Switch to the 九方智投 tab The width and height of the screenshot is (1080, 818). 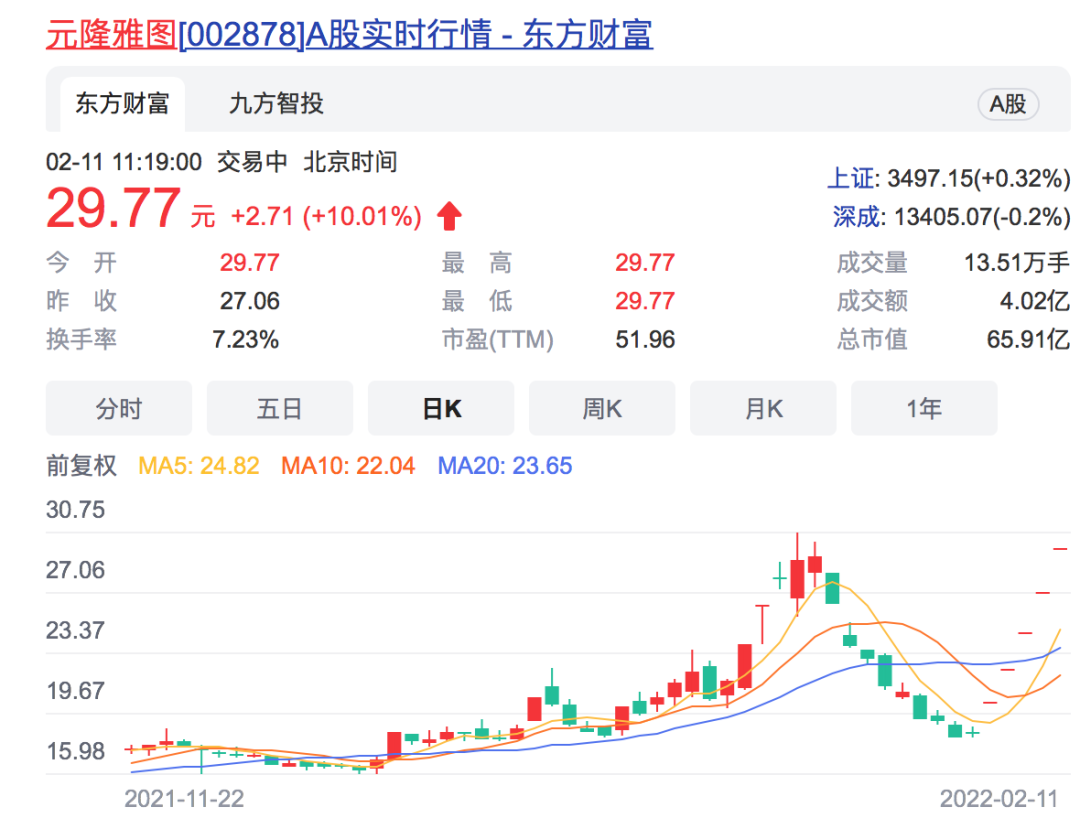[276, 103]
